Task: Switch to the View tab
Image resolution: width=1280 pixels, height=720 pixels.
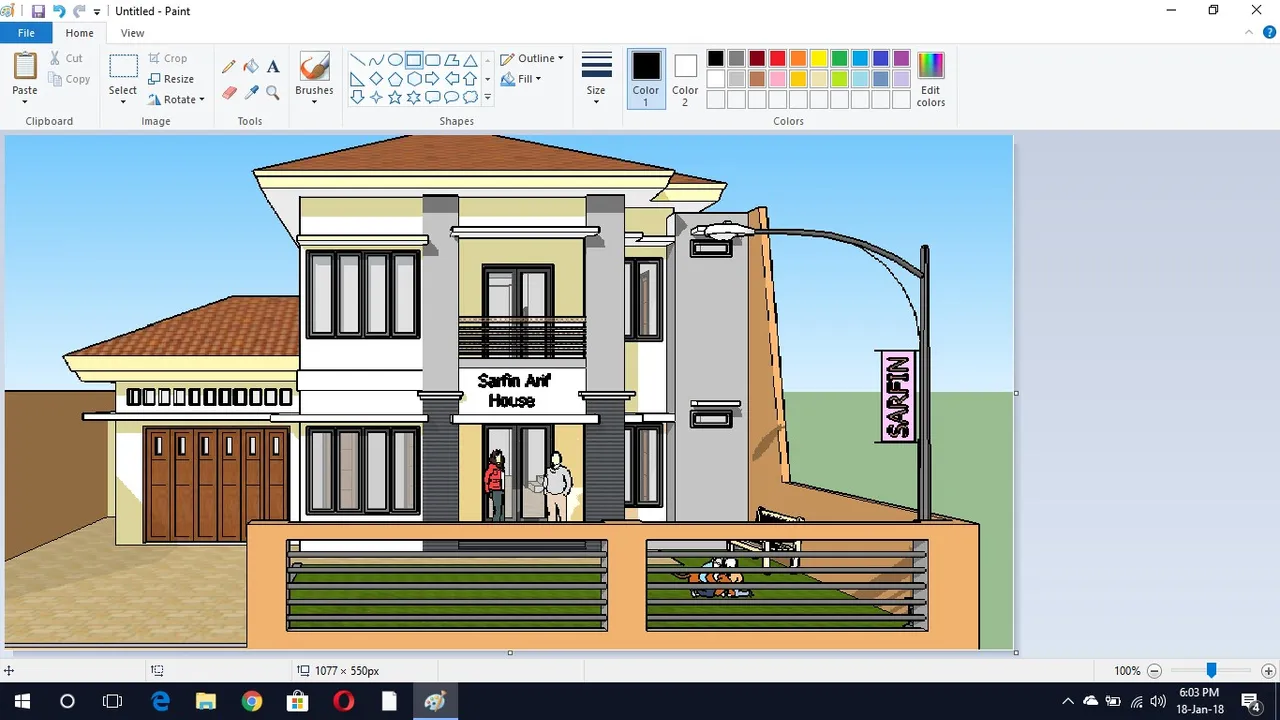Action: tap(132, 33)
